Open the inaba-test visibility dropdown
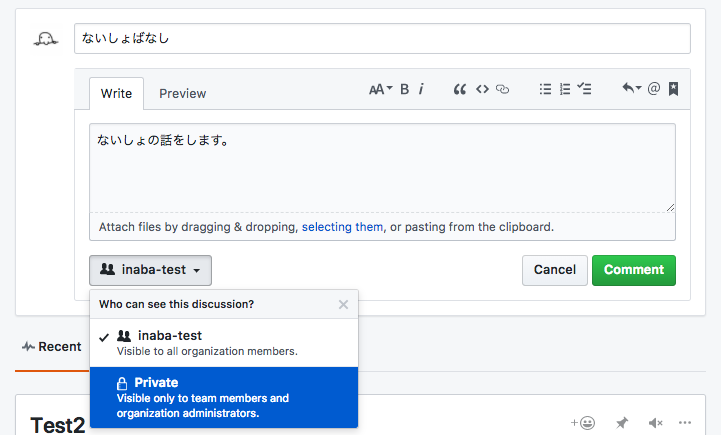 (150, 270)
